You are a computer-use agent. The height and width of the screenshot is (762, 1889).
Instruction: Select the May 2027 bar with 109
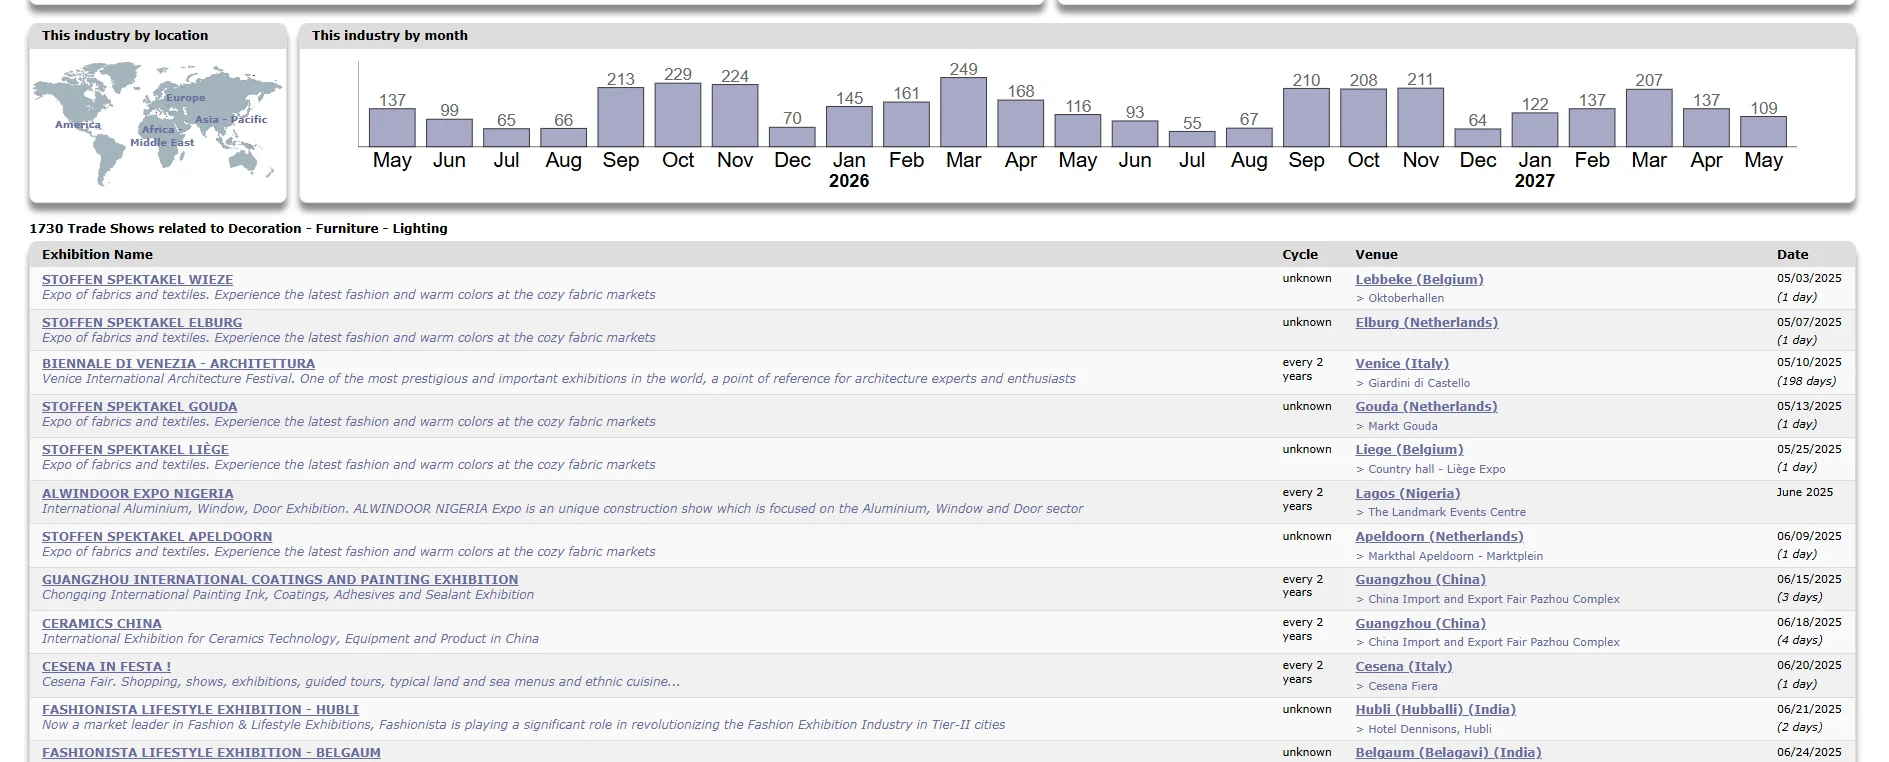(1763, 132)
